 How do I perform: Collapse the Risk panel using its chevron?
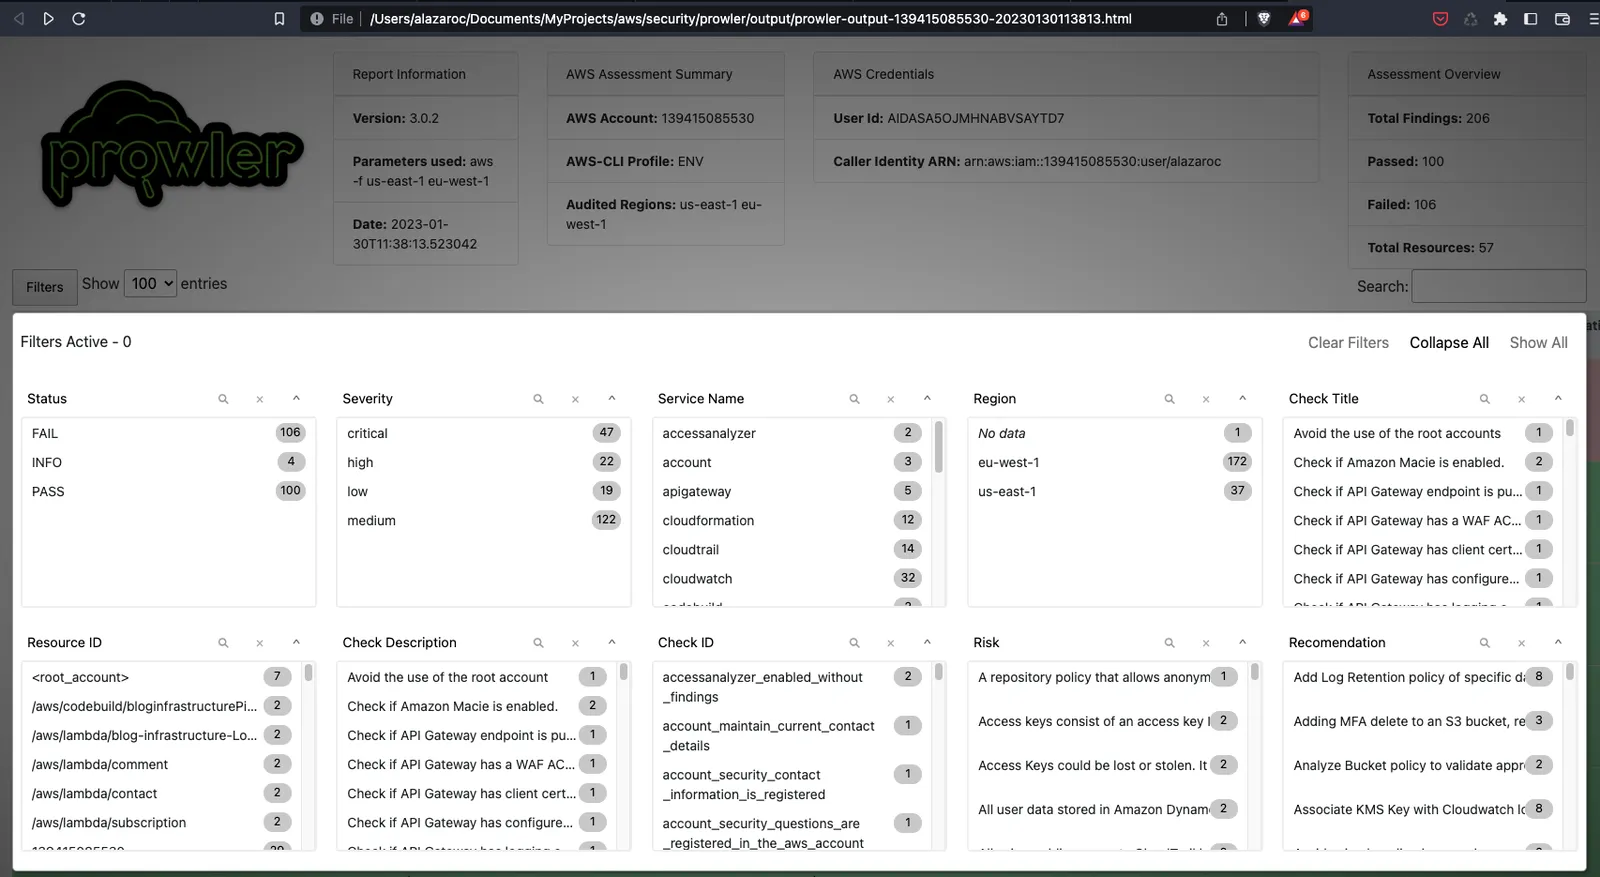(x=1242, y=642)
